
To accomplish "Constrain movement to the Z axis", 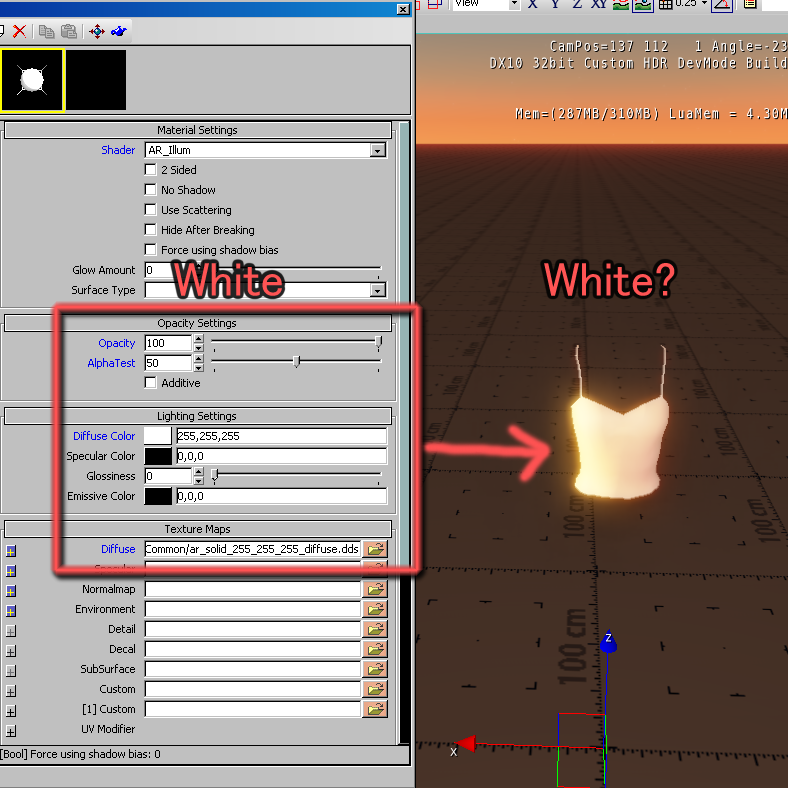I will click(577, 4).
